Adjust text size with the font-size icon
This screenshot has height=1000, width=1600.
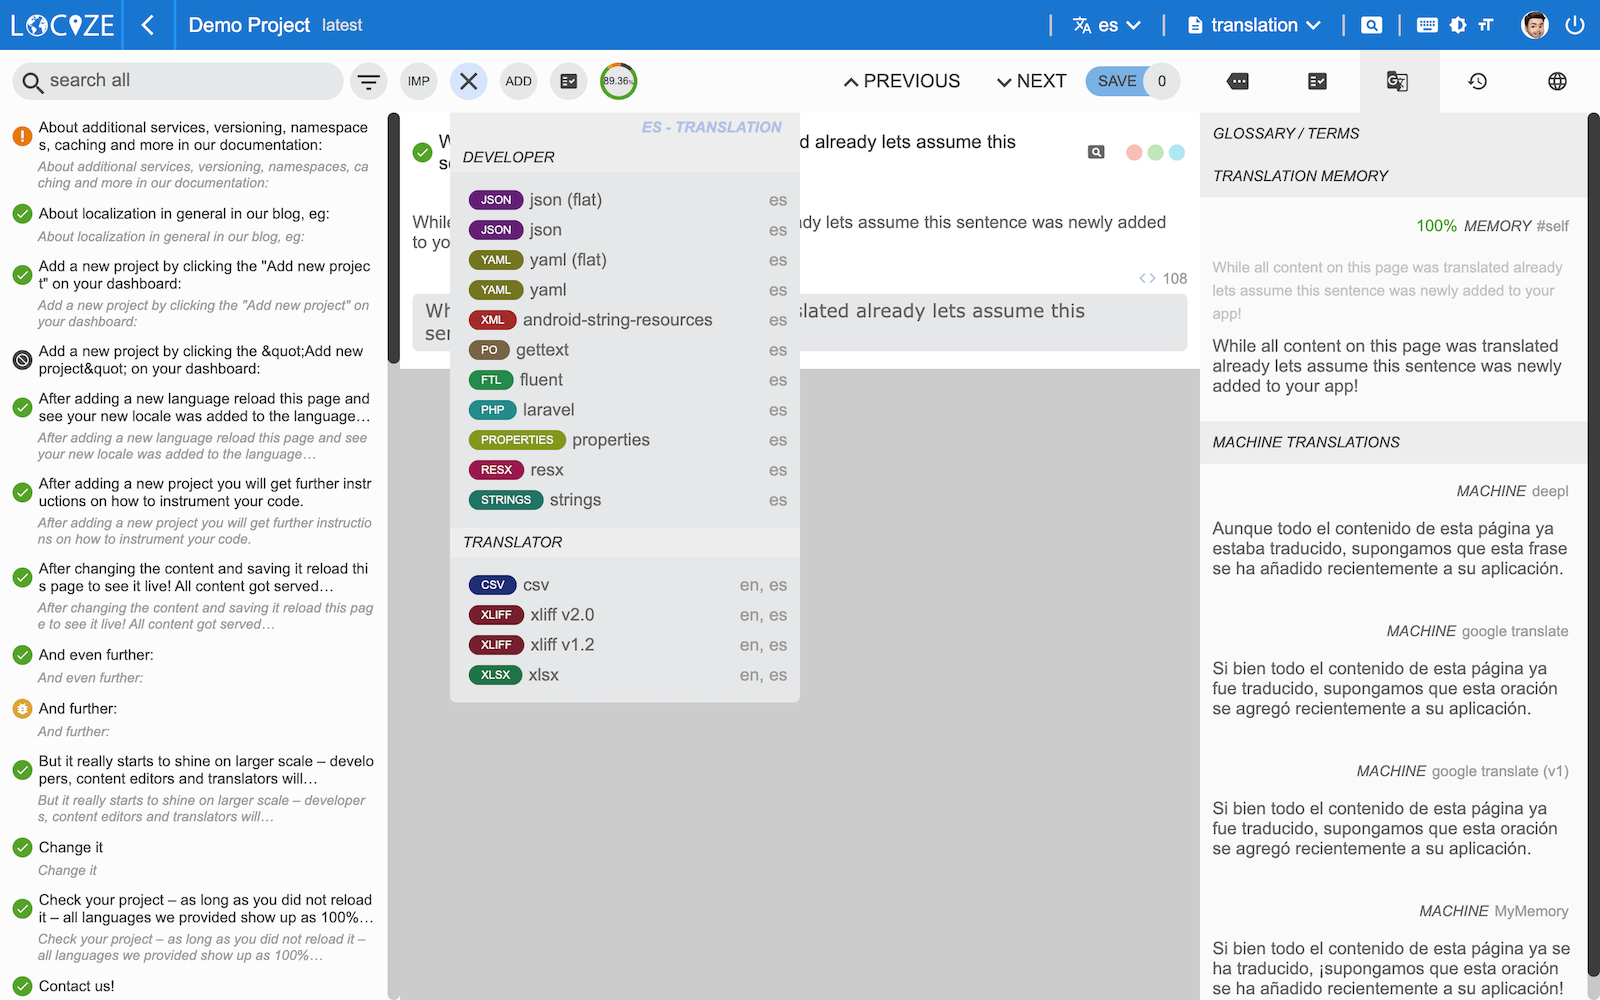(x=1486, y=25)
